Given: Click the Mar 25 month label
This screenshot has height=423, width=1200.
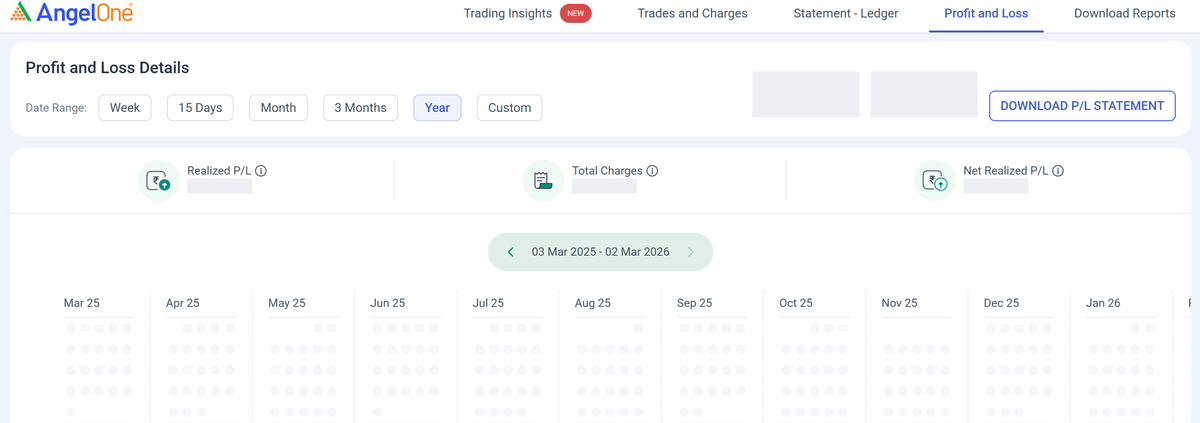Looking at the screenshot, I should pos(82,303).
